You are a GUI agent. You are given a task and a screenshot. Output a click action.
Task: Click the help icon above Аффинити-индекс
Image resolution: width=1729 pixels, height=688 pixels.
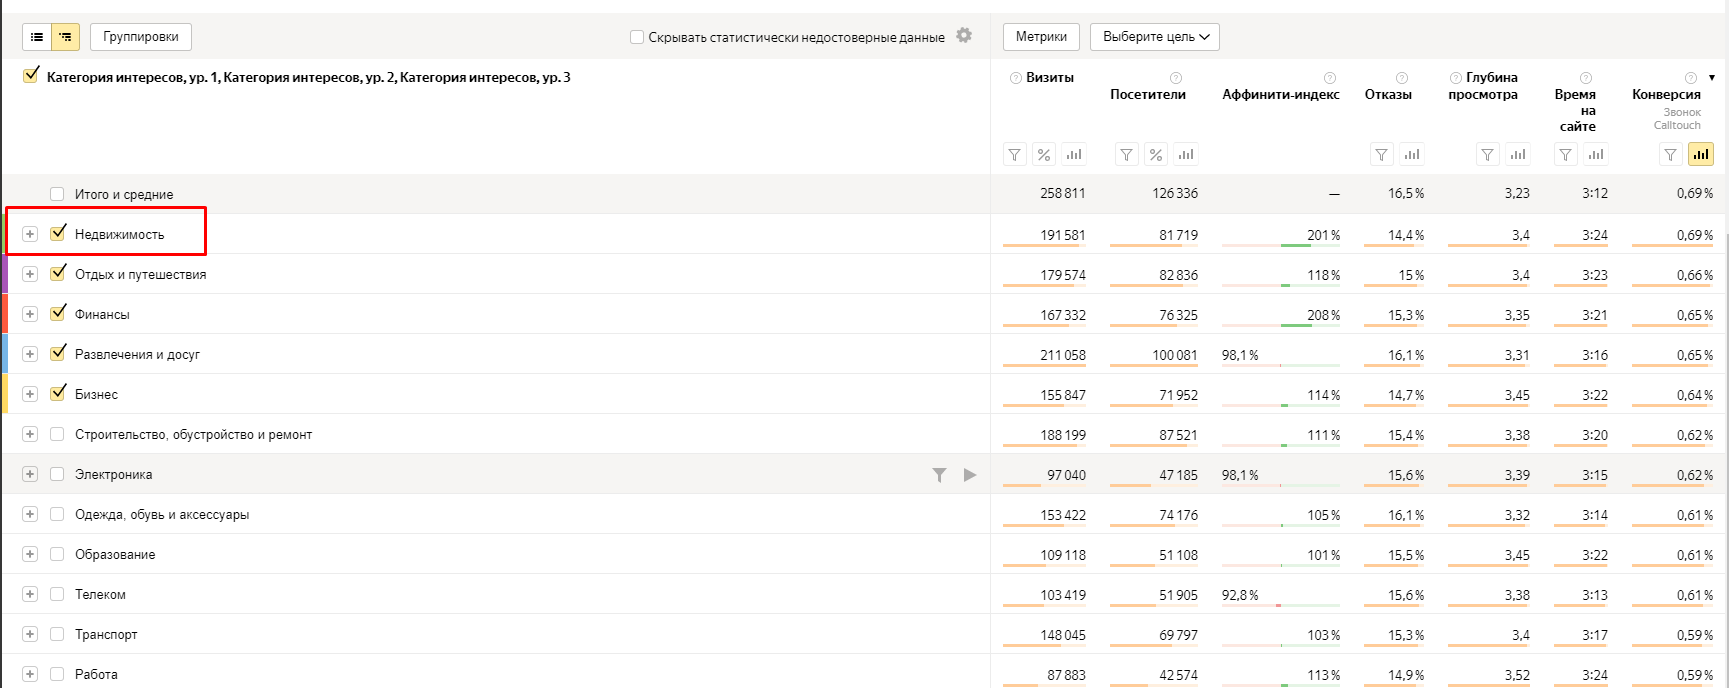point(1330,78)
